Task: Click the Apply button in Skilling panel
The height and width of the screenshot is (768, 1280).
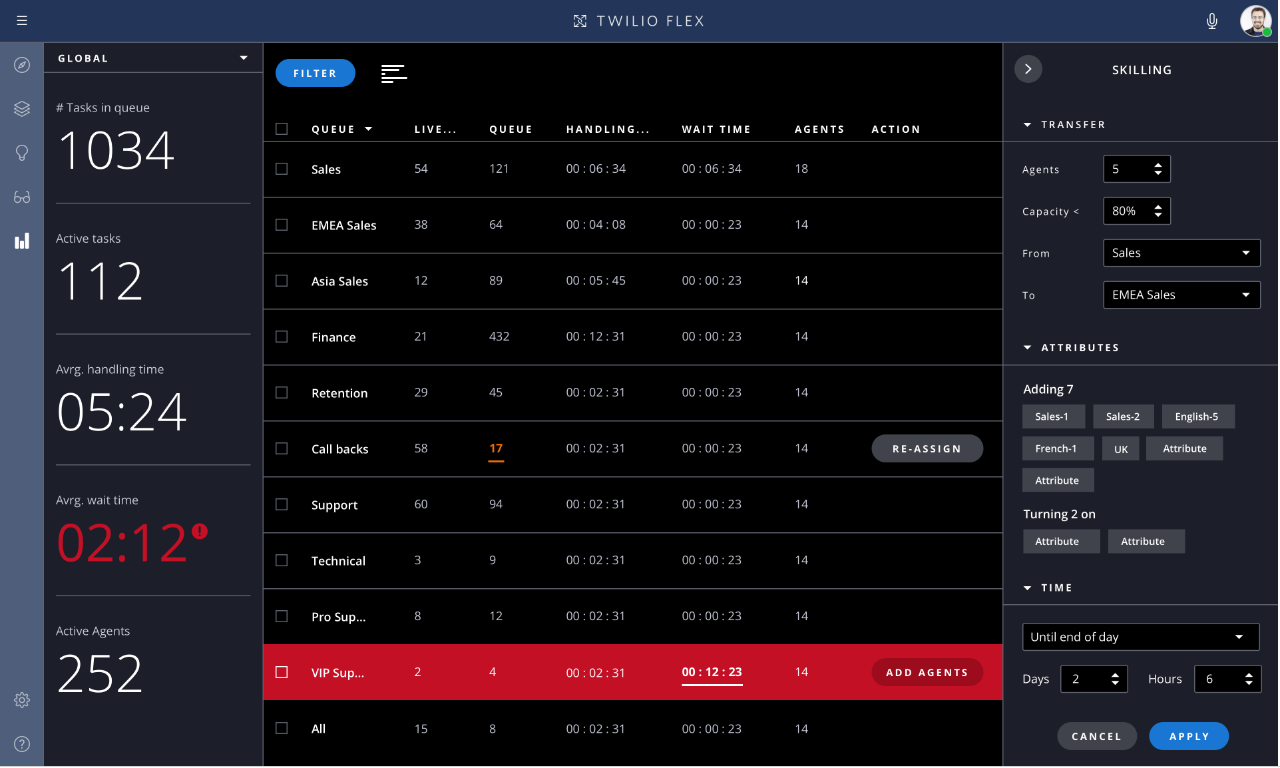Action: (1188, 735)
